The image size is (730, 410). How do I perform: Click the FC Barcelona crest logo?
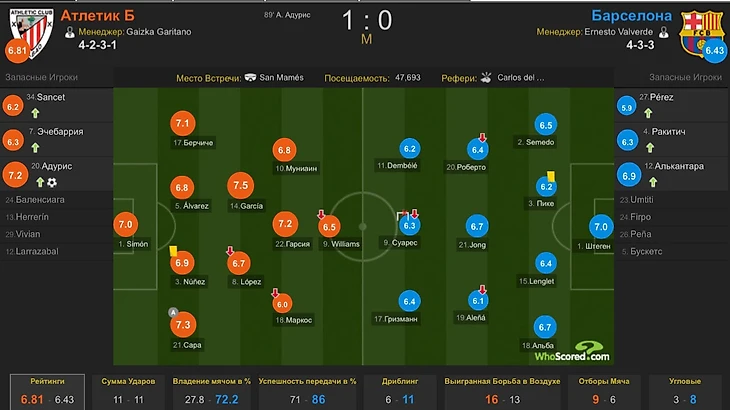click(x=701, y=33)
